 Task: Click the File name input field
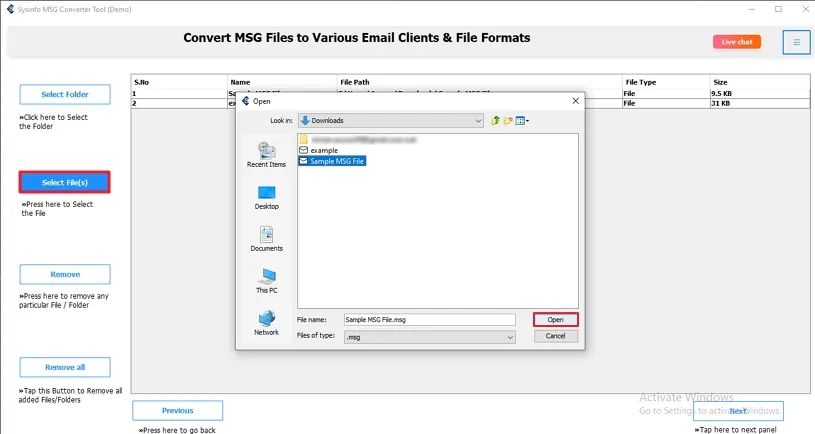click(430, 320)
